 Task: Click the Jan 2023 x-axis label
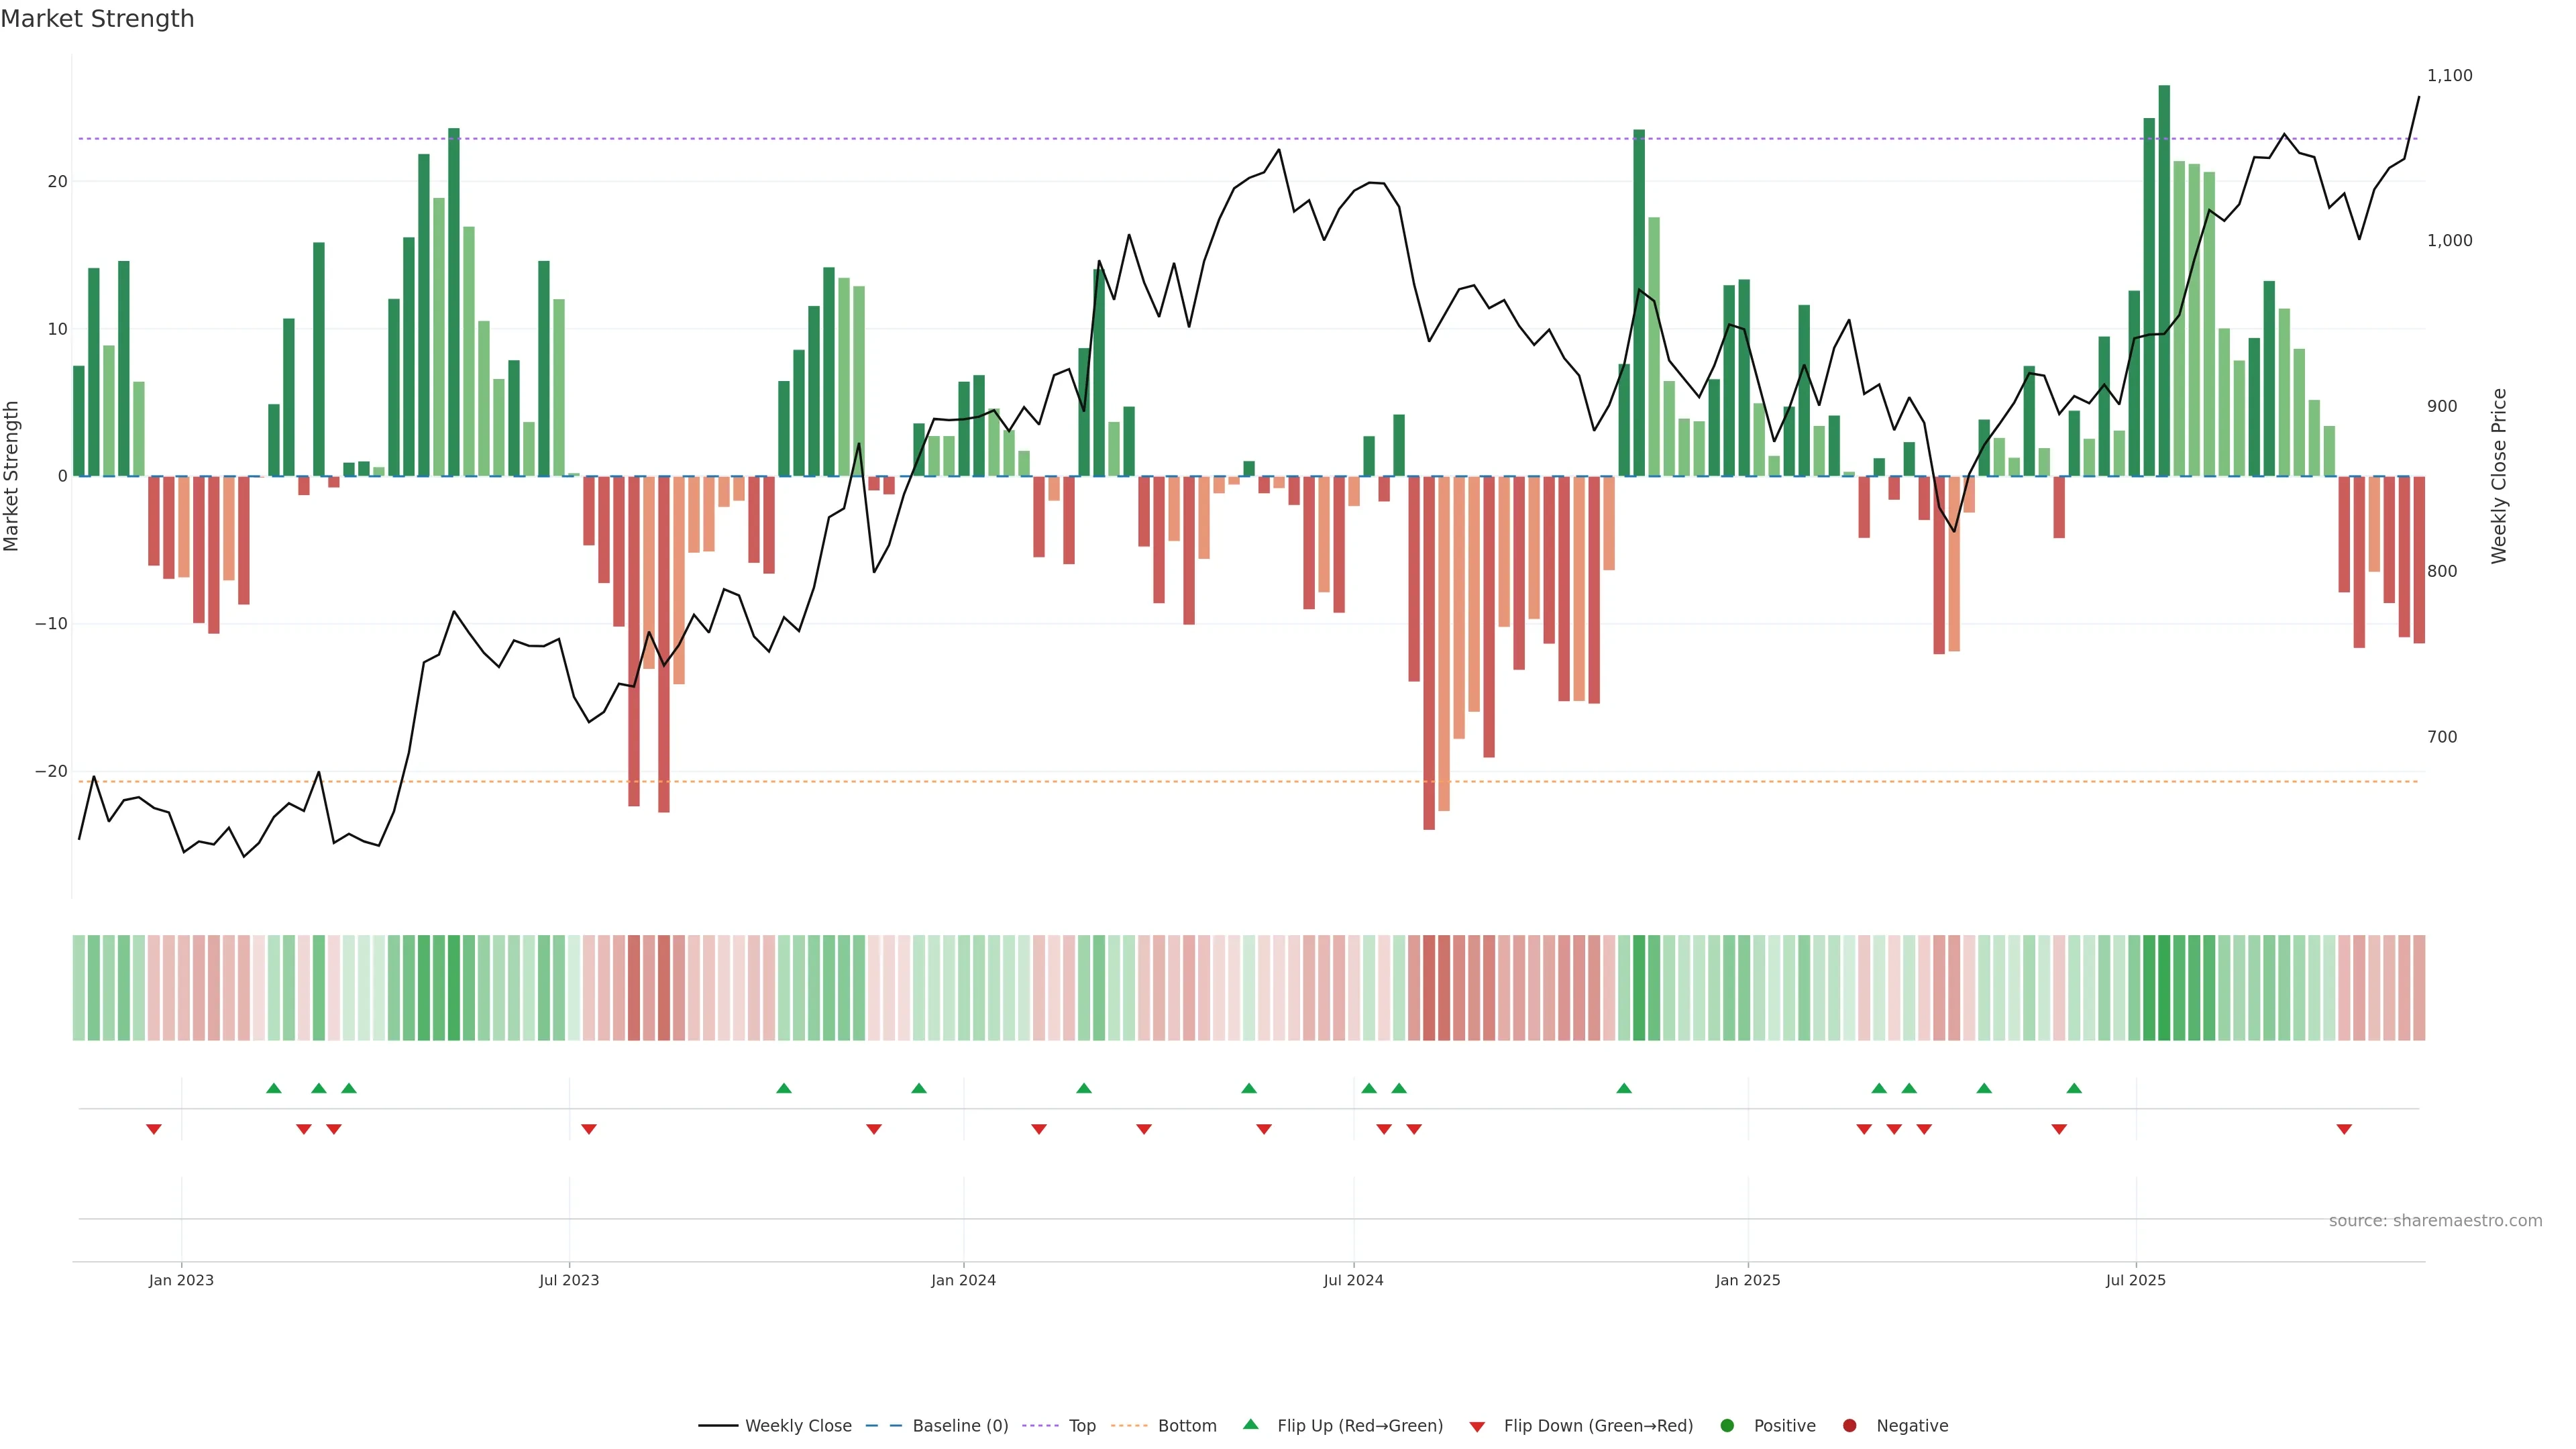[x=181, y=1280]
